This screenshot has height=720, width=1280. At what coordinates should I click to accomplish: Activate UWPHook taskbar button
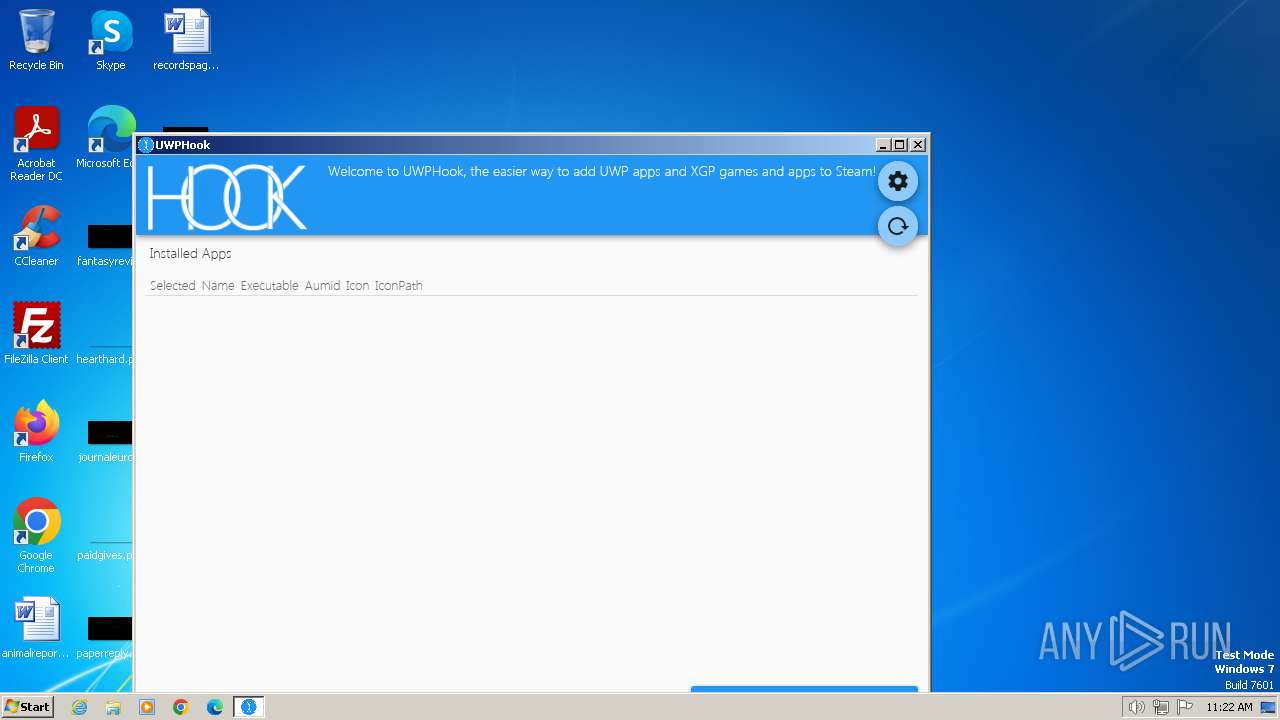click(x=249, y=707)
